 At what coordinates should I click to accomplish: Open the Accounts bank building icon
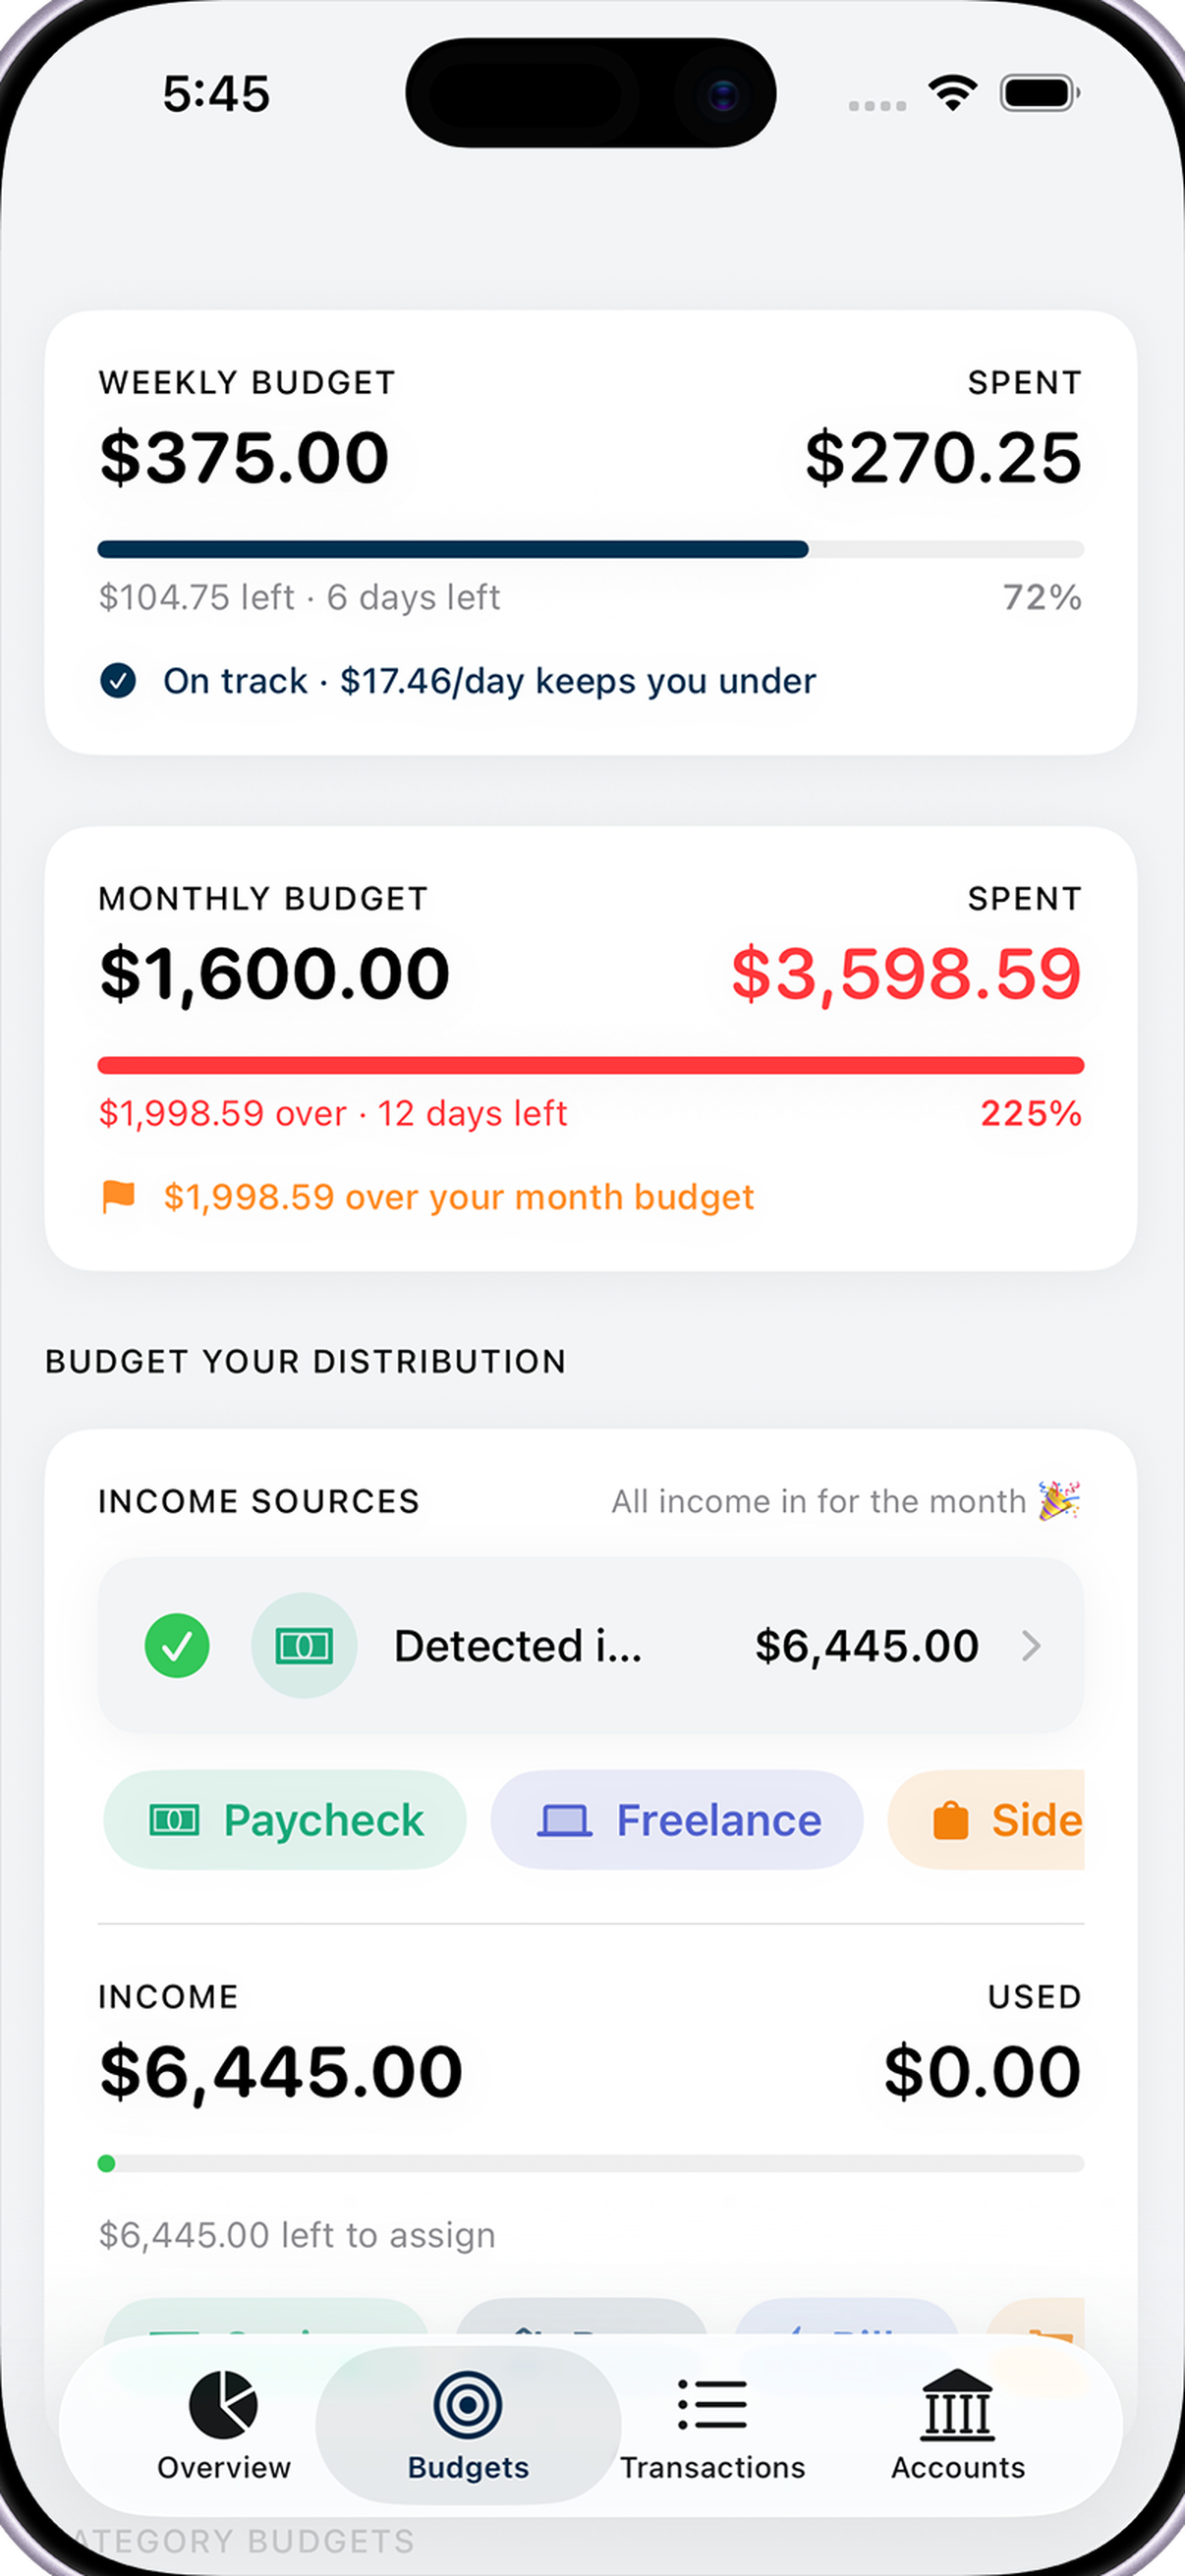coord(957,2404)
